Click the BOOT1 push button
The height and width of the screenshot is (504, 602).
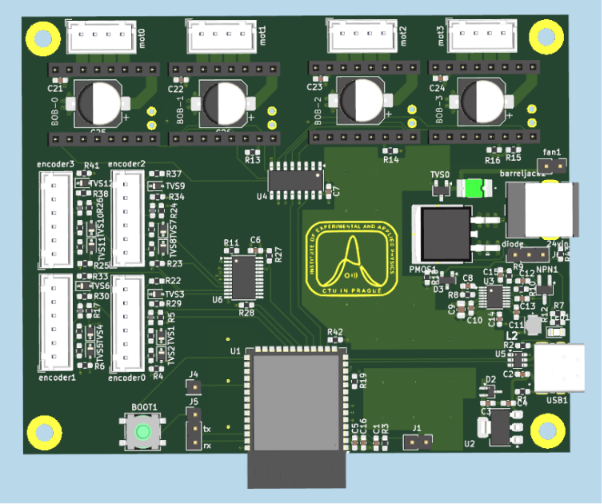143,431
